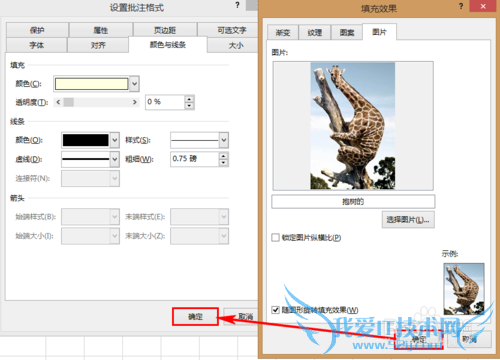Image resolution: width=500 pixels, height=360 pixels.
Task: Open the 大小 tab
Action: point(233,45)
